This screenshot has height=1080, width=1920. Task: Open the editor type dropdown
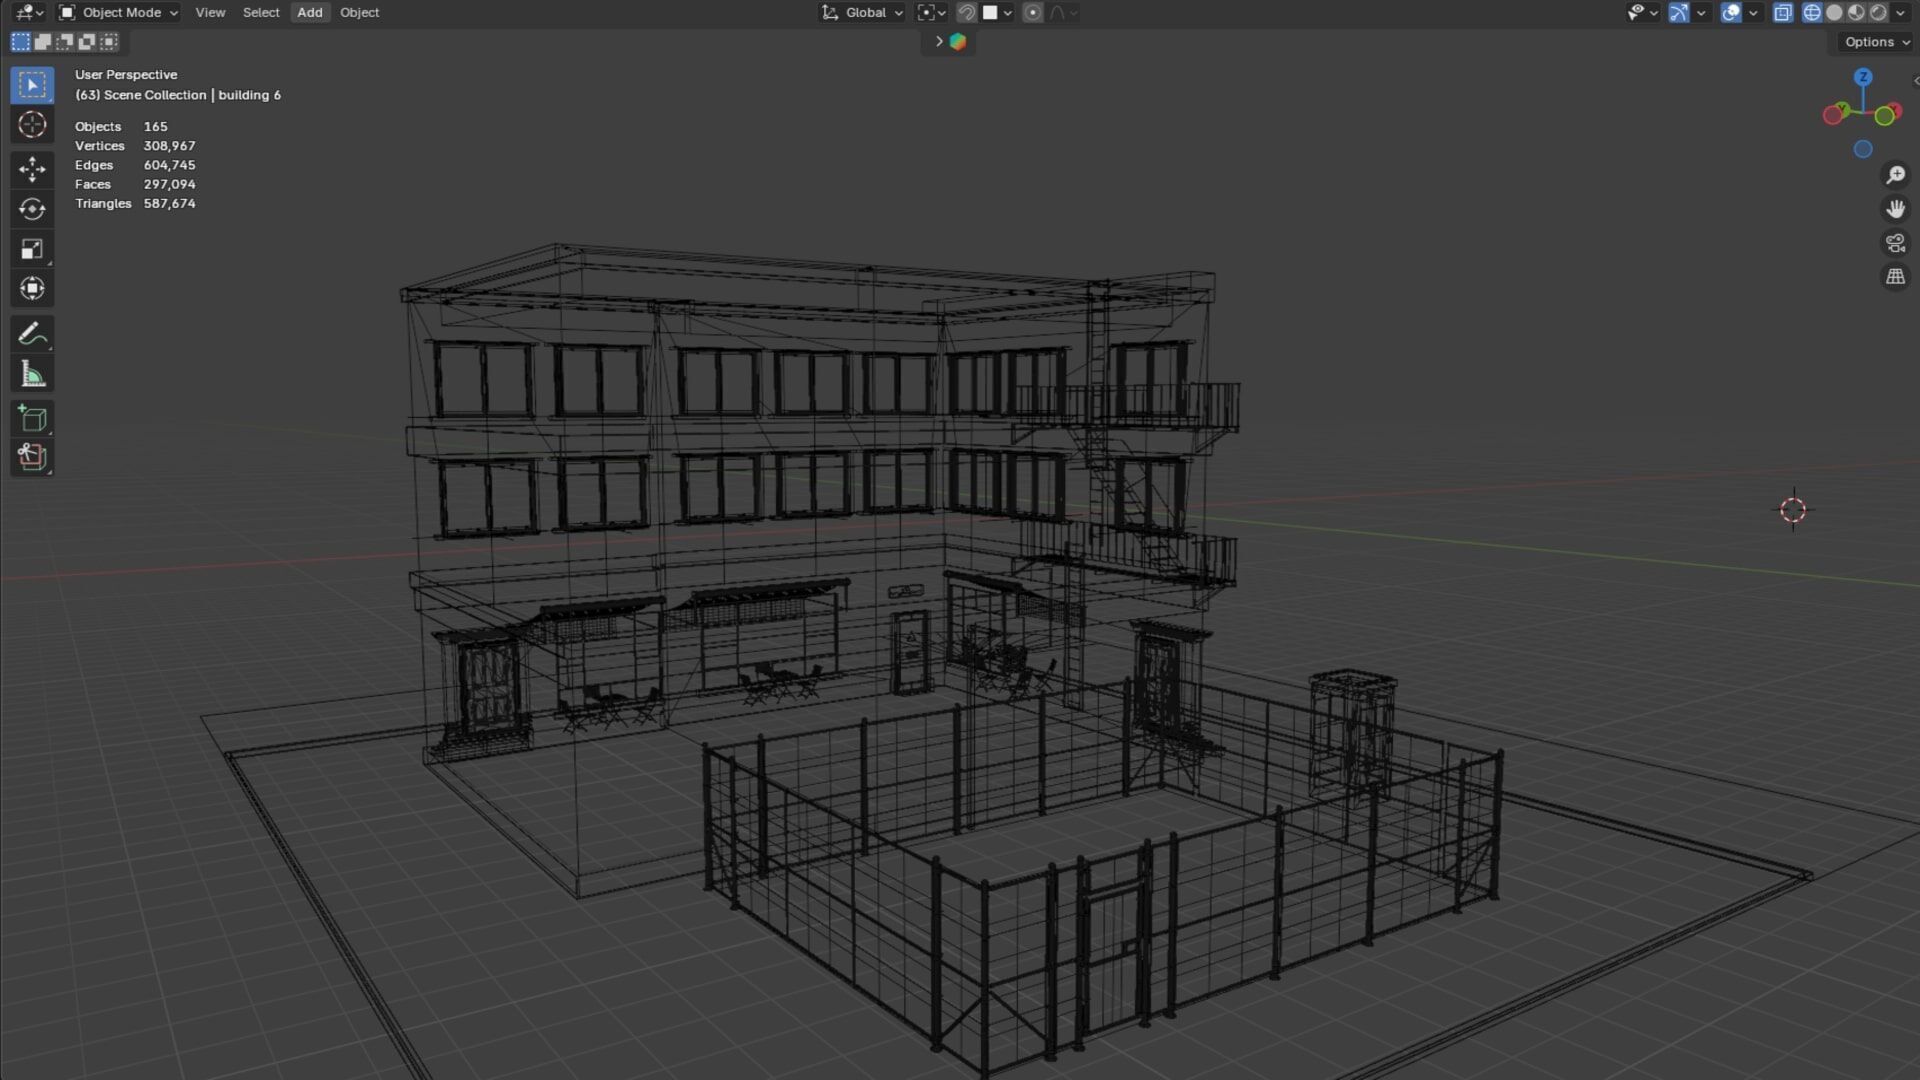[29, 13]
